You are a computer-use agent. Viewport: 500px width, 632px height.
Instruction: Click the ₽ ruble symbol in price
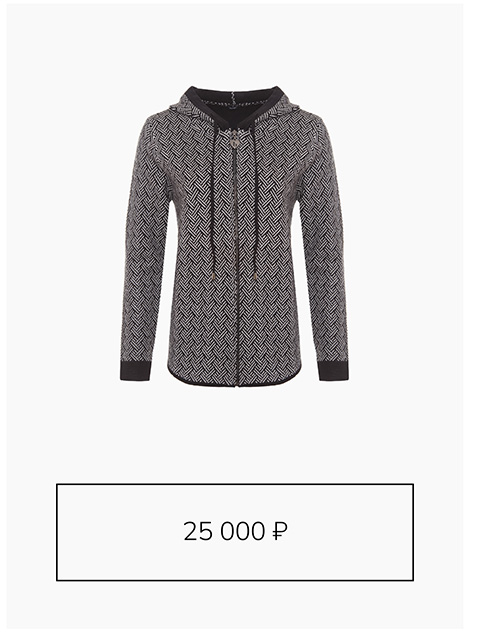point(280,531)
